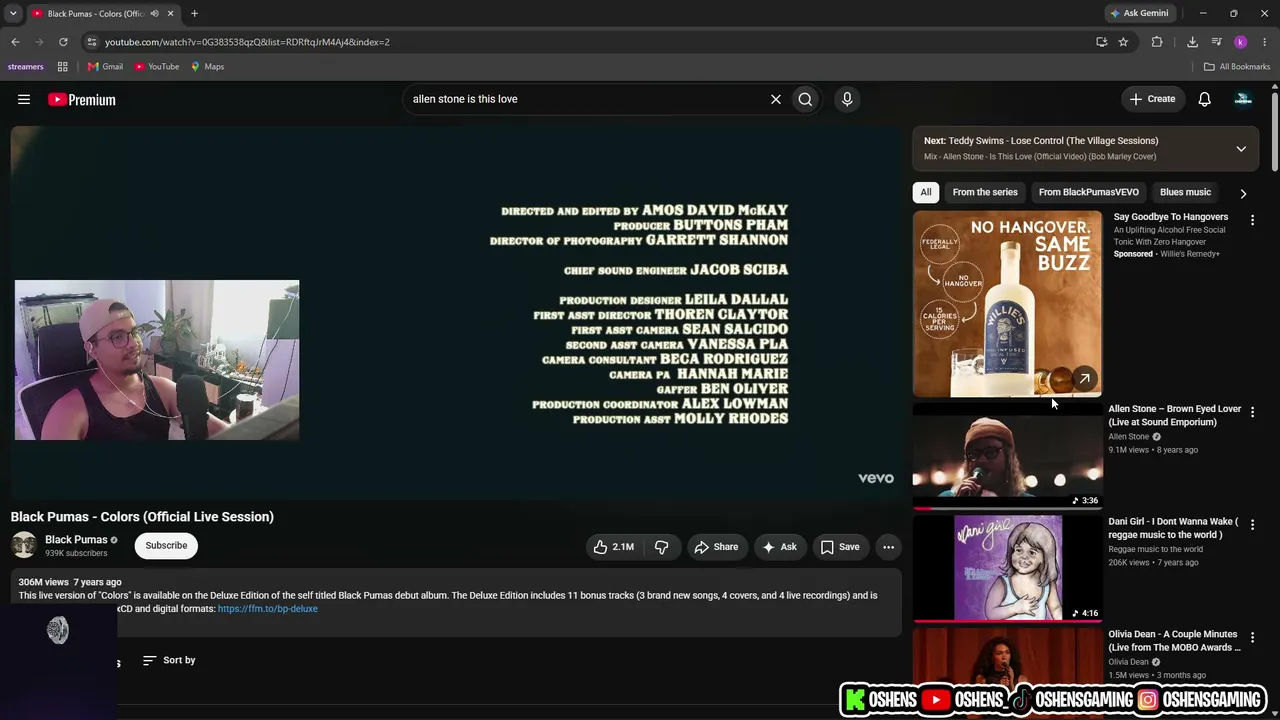
Task: Open the Olivia Dean video thumbnail
Action: point(1007,655)
